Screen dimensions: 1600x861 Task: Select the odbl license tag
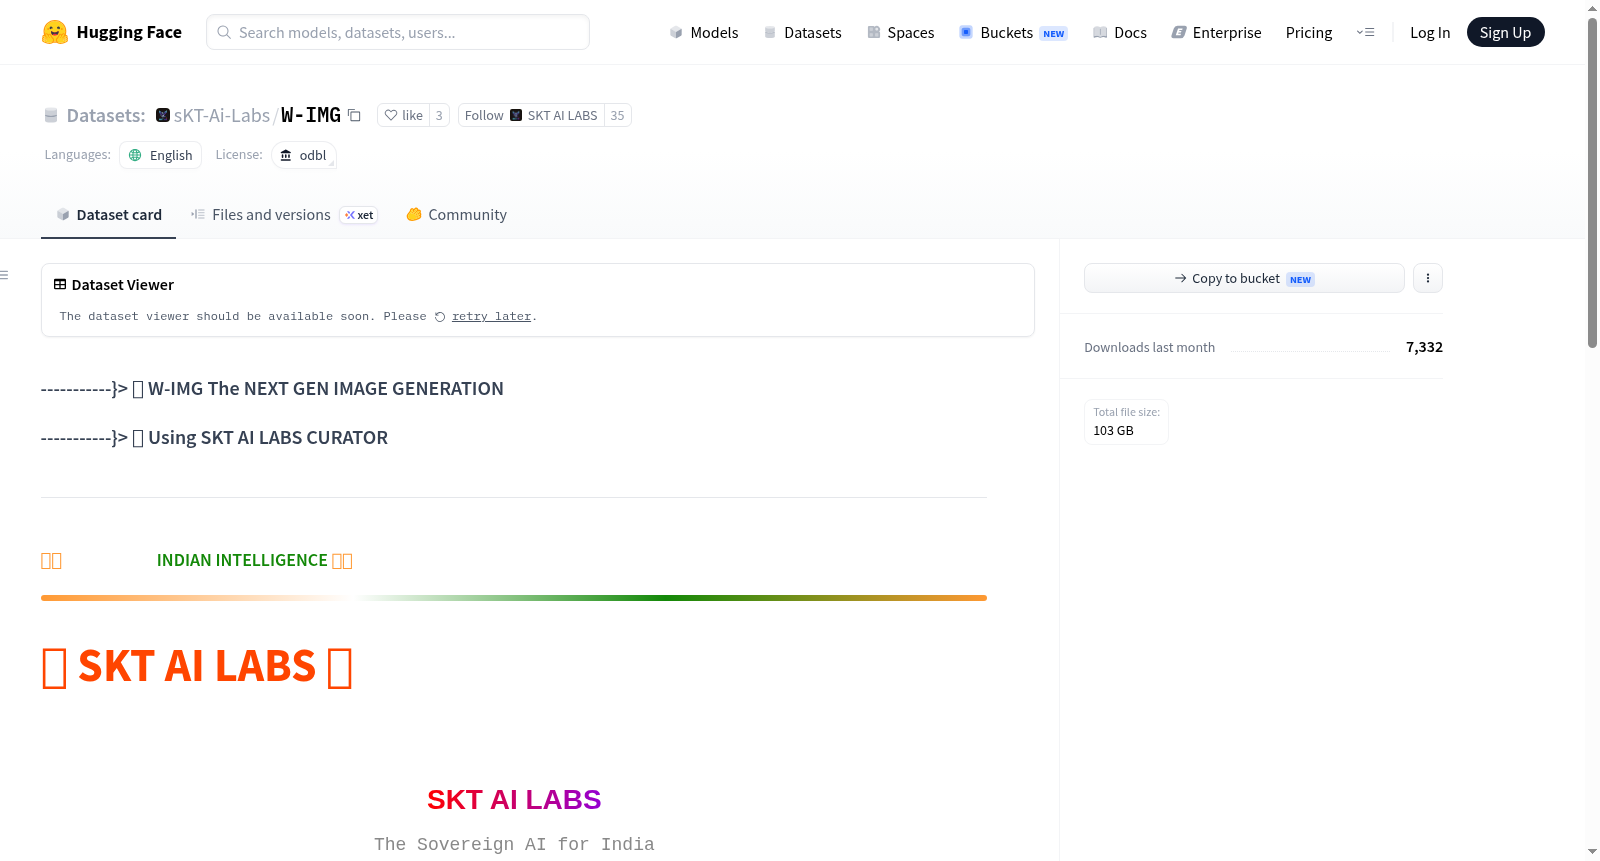tap(303, 155)
